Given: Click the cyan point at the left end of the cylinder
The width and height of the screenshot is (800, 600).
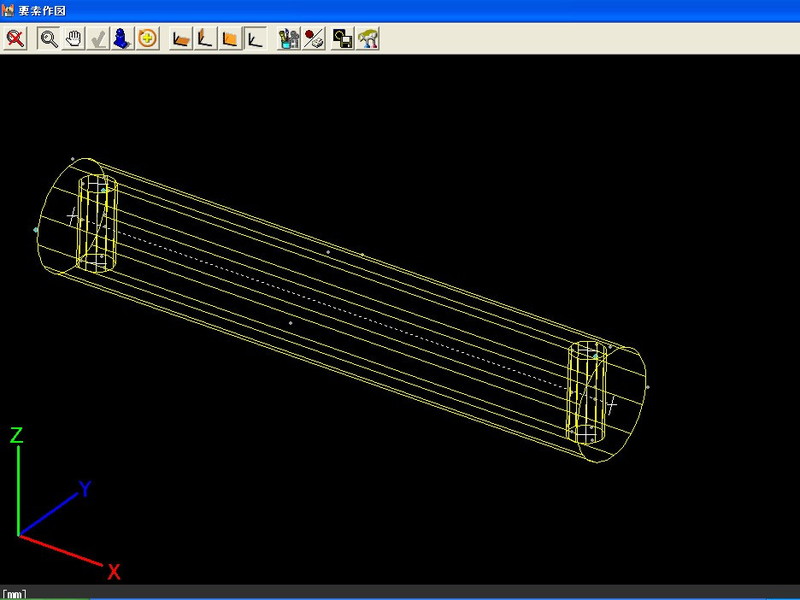Looking at the screenshot, I should (x=36, y=230).
